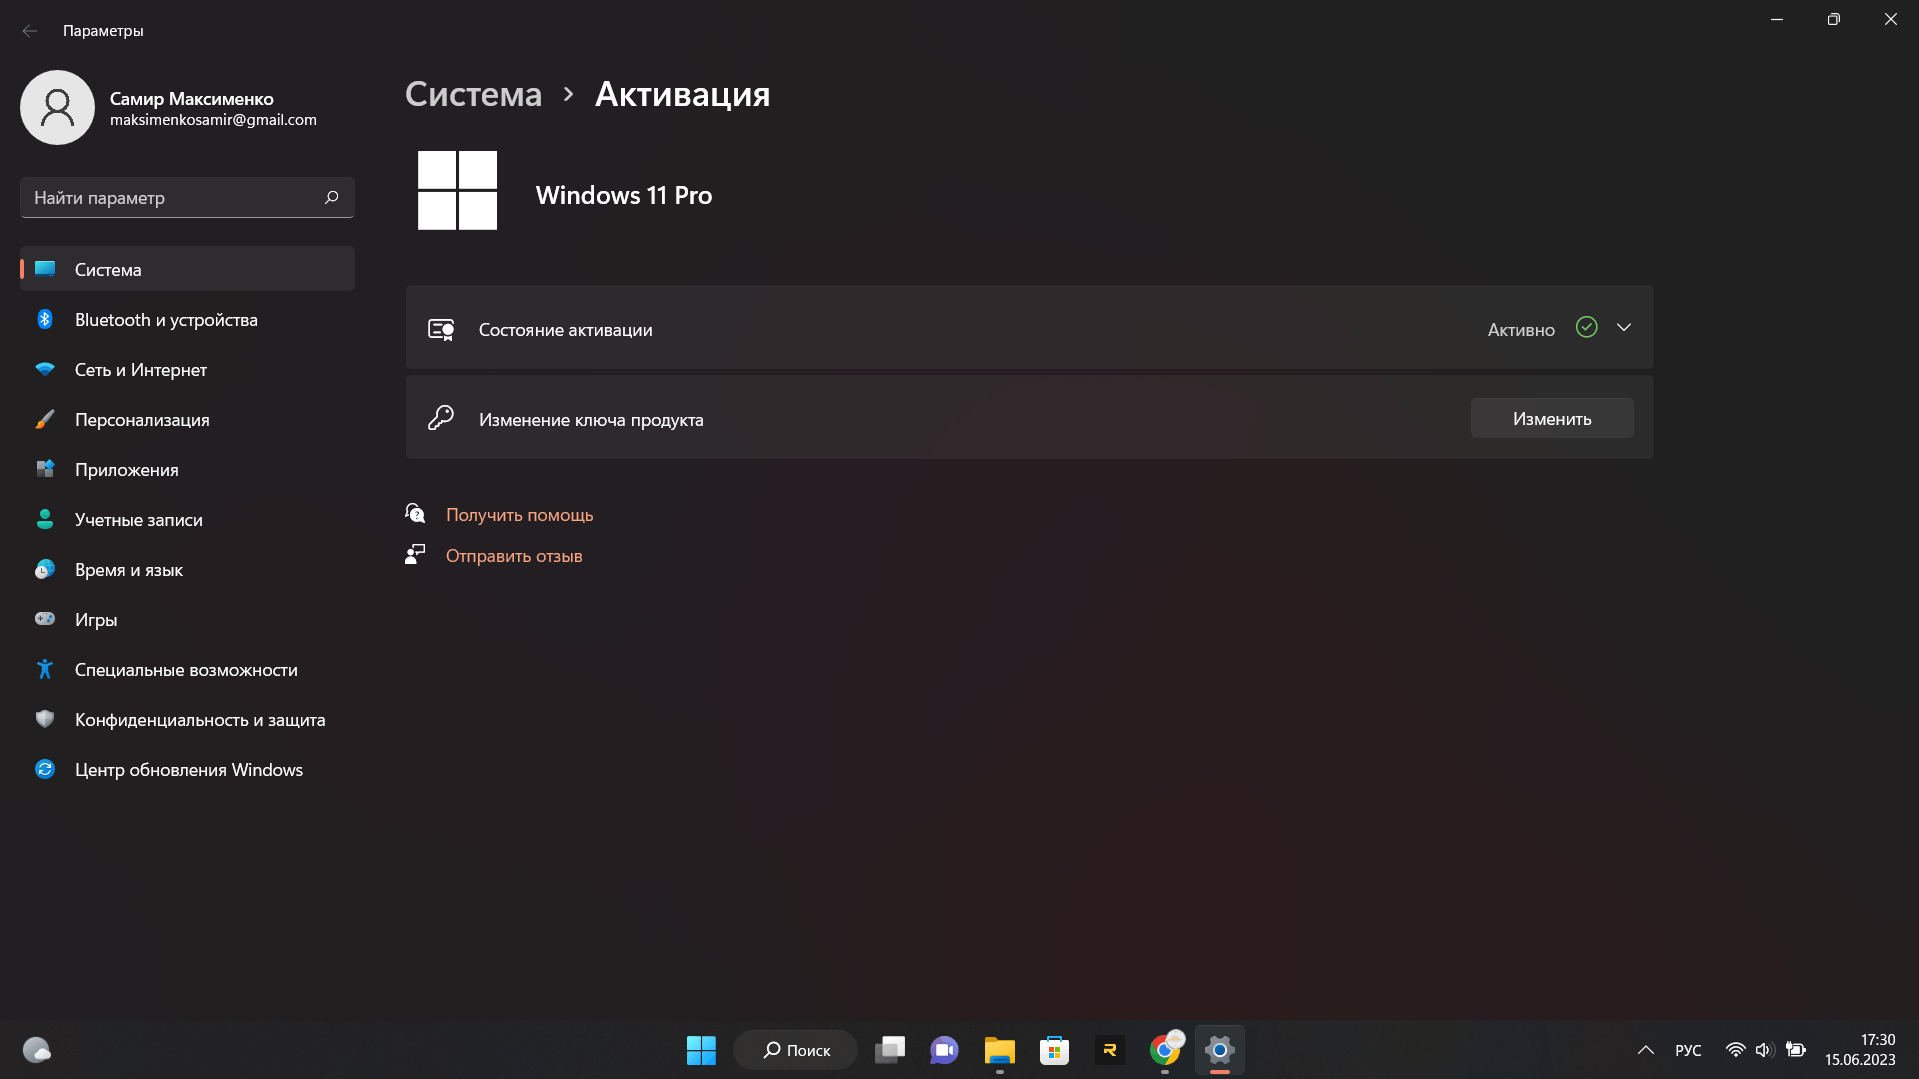Click the Bluetooth icon in the sidebar

coord(45,319)
